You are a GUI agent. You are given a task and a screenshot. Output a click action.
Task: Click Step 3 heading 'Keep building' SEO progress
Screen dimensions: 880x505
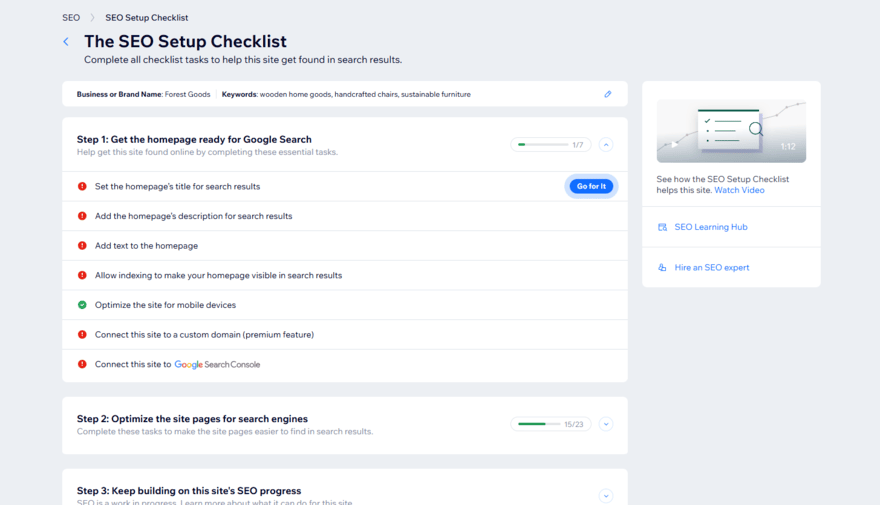point(189,490)
